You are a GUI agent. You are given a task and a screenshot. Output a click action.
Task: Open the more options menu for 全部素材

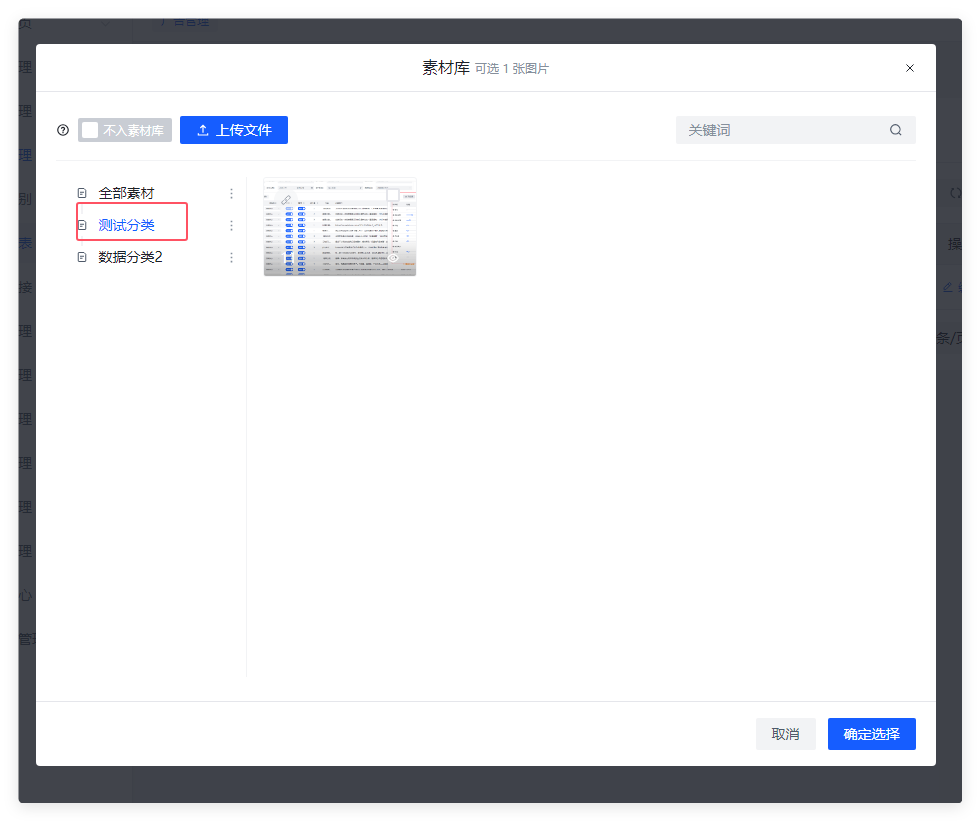[x=232, y=193]
